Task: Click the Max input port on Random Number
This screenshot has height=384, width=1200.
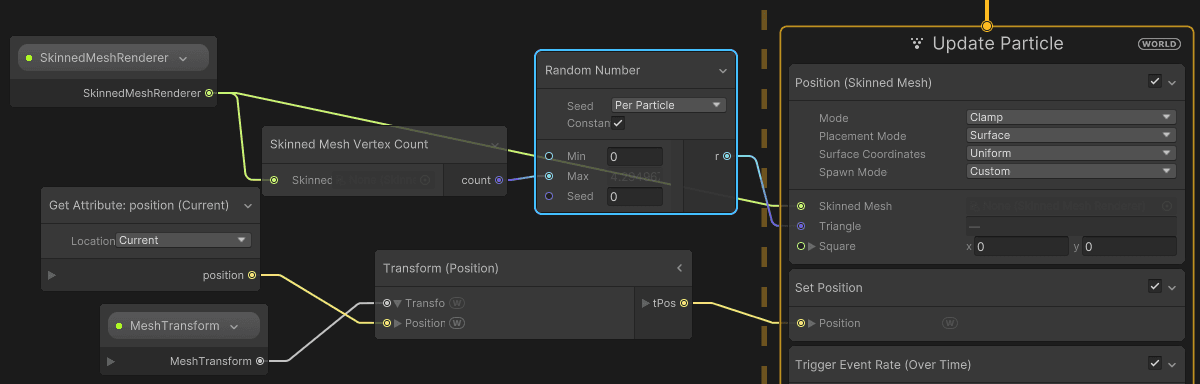Action: 549,176
